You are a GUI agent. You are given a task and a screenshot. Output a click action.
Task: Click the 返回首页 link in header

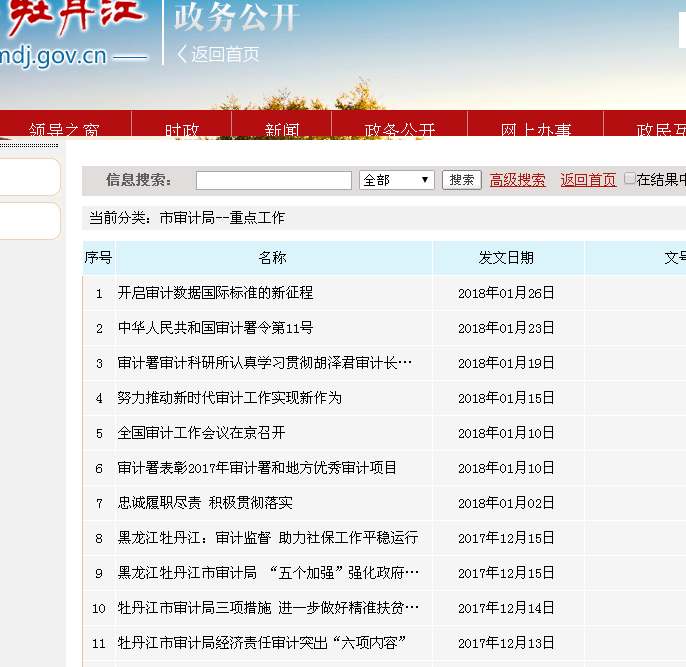tap(219, 54)
